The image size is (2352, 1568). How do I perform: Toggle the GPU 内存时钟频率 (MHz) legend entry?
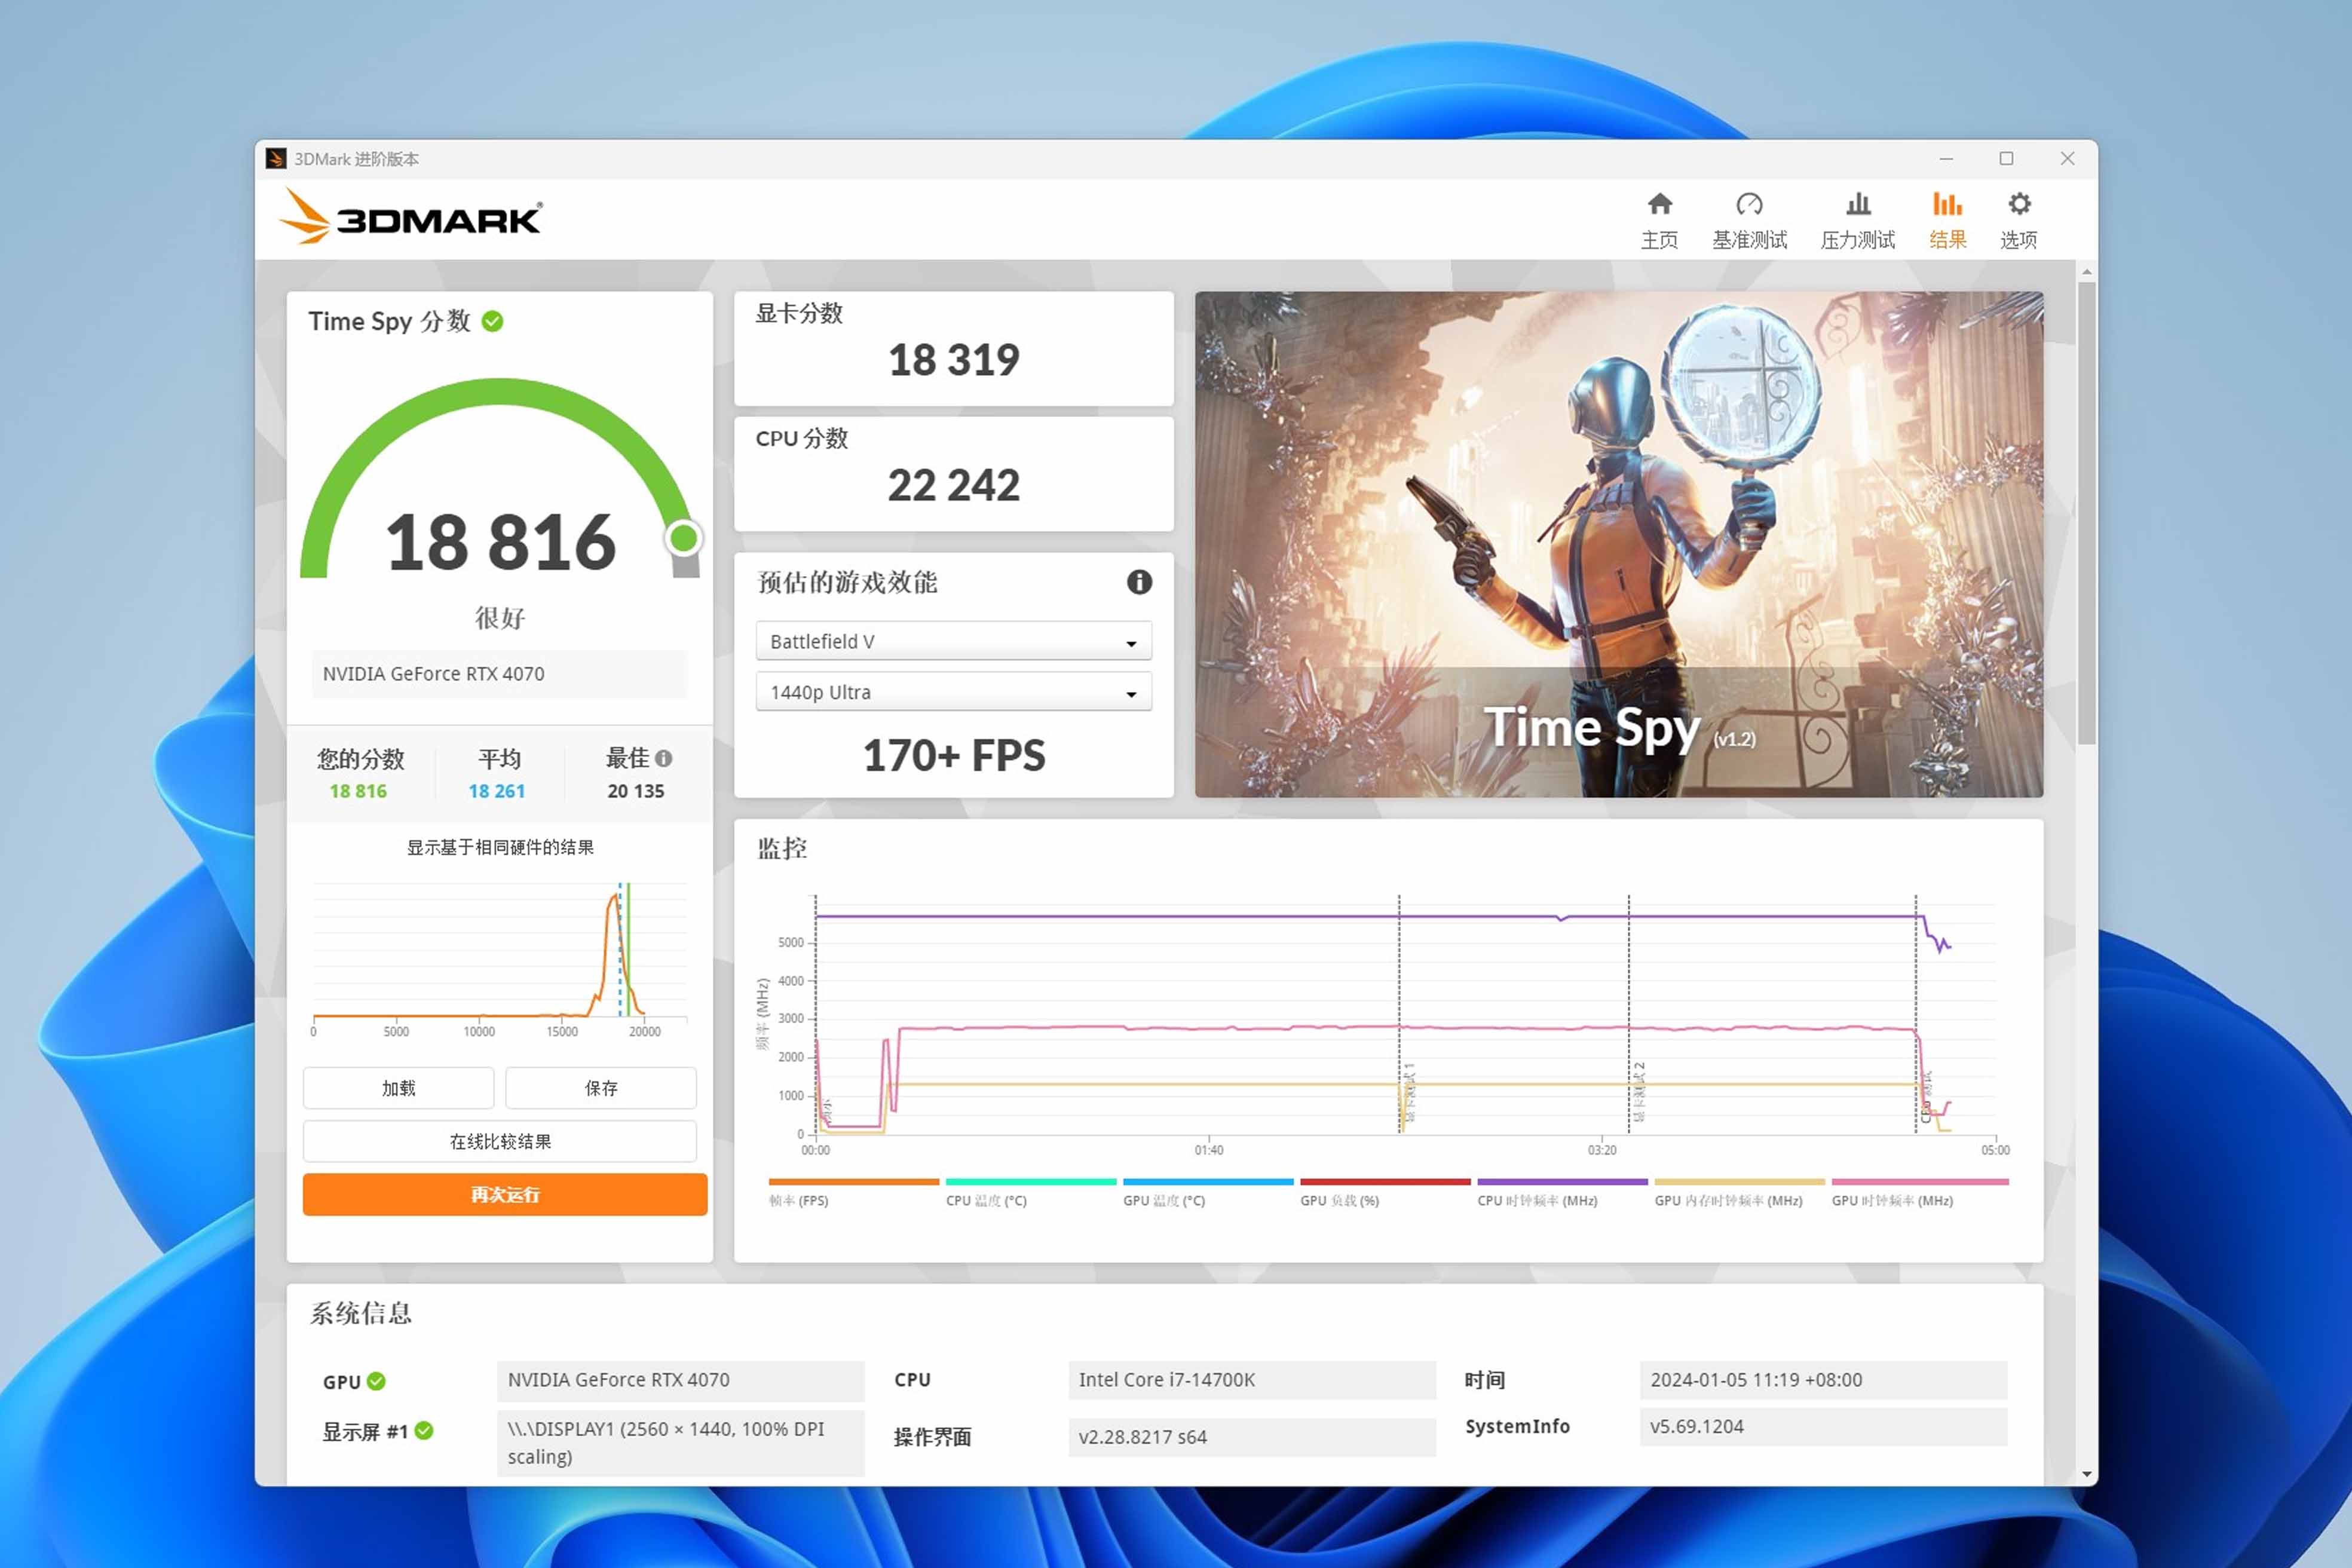[1739, 1193]
